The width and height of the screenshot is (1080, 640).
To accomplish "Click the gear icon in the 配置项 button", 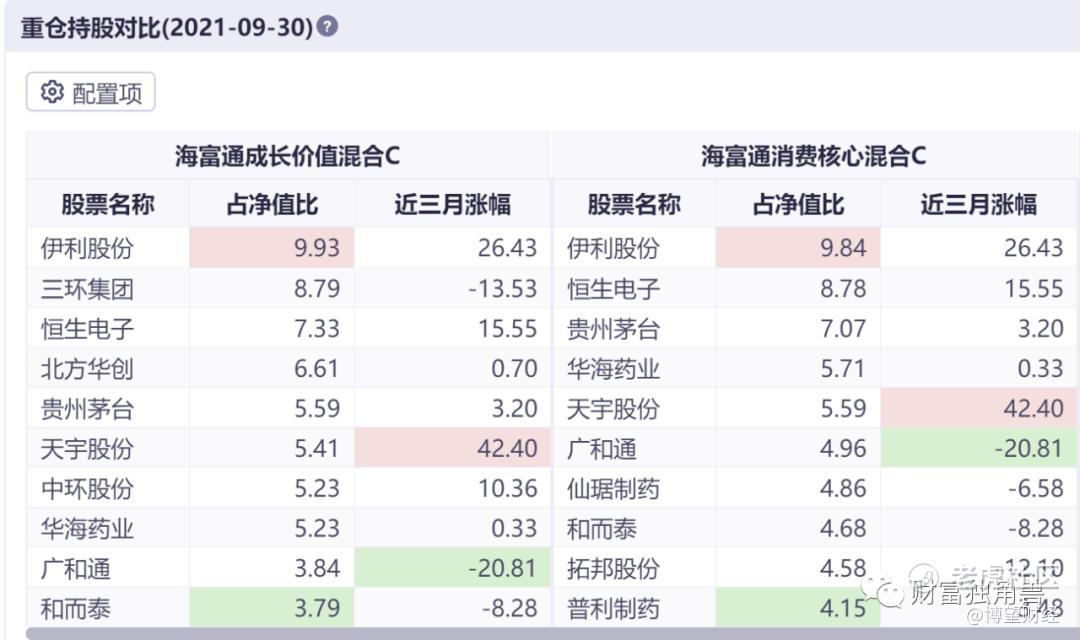I will (52, 93).
